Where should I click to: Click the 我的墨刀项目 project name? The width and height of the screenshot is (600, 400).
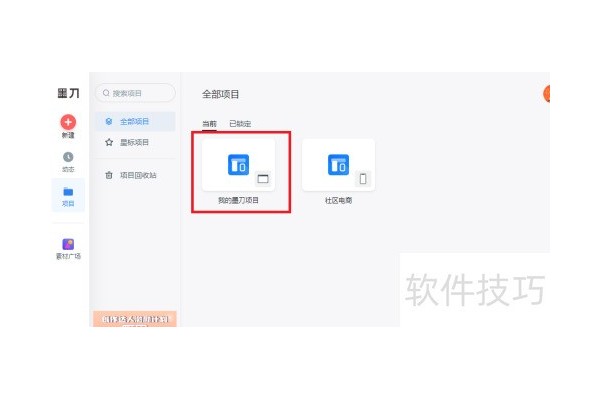[x=238, y=200]
